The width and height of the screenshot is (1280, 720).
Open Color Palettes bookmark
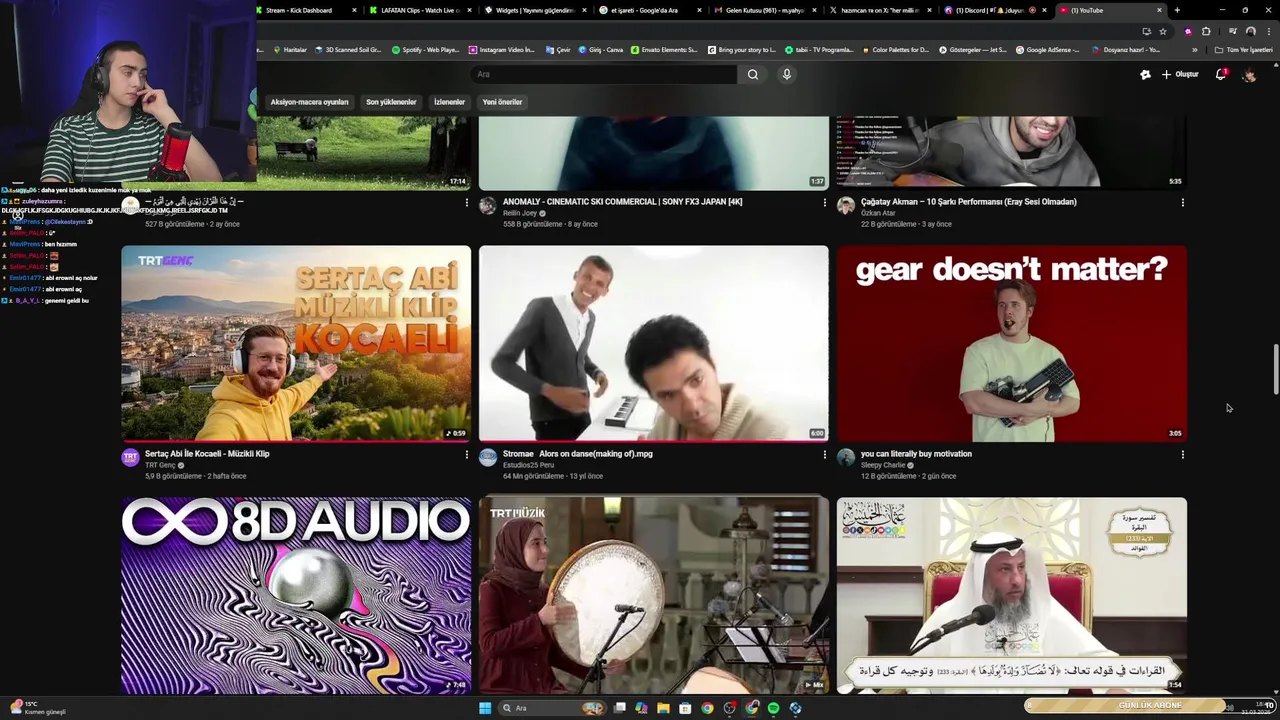(x=895, y=49)
